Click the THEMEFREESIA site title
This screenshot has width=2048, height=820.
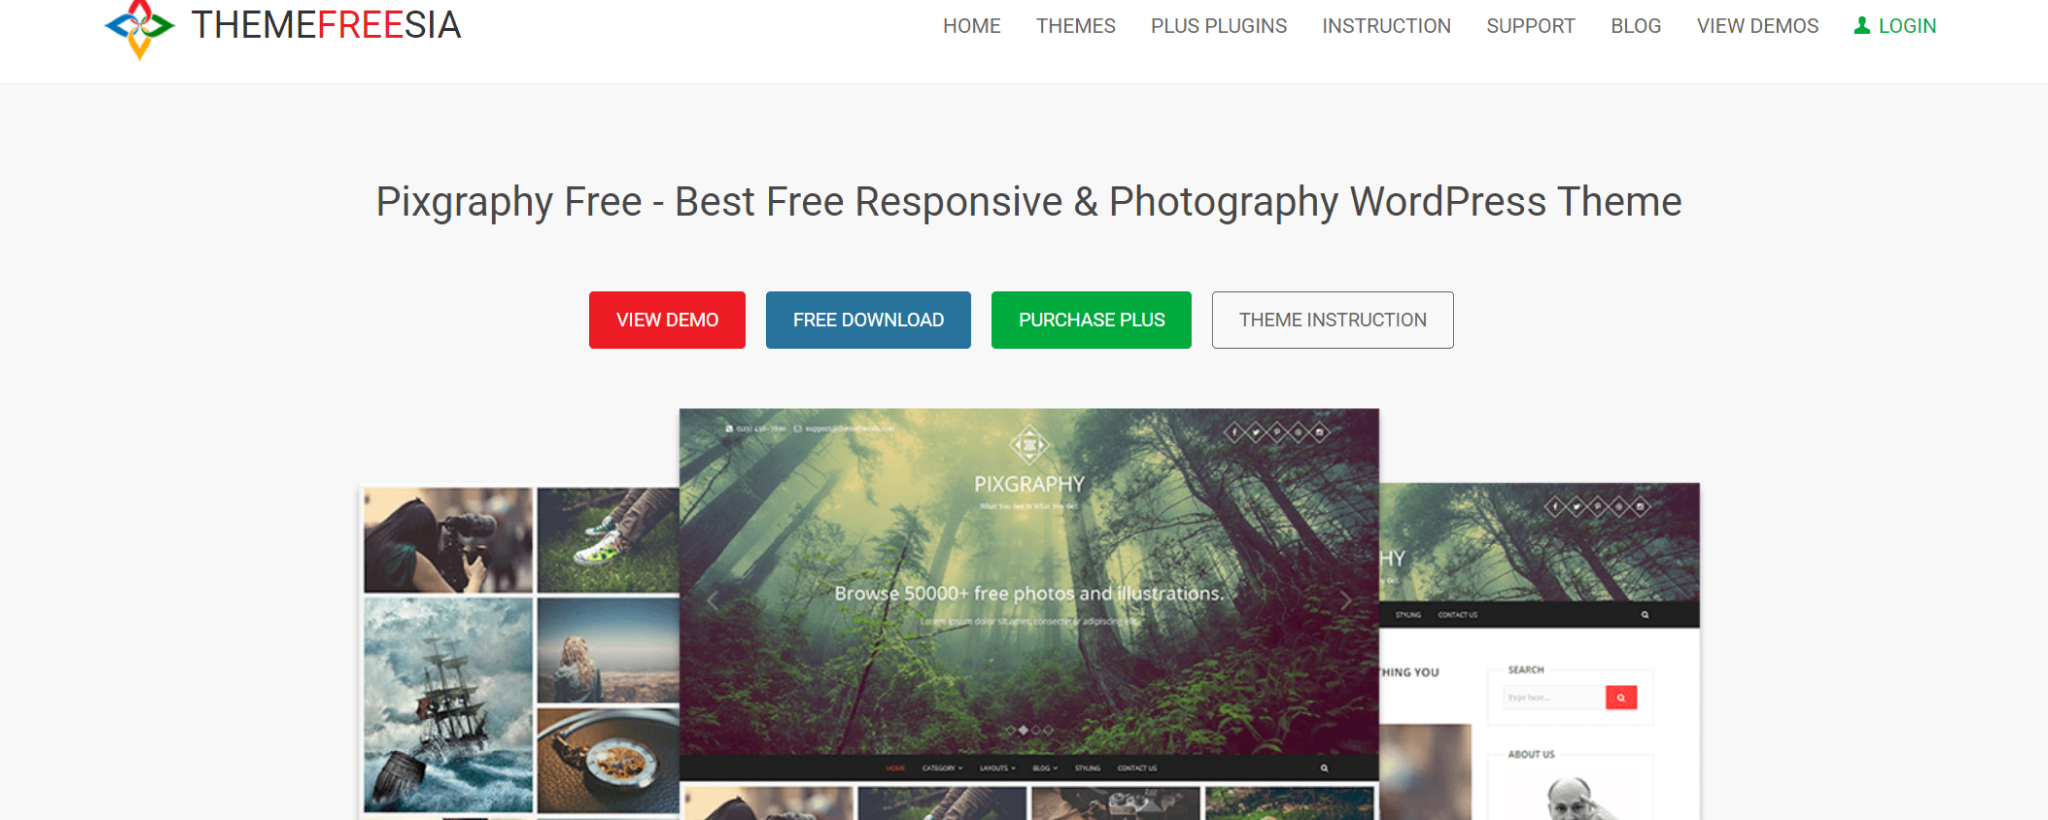(326, 25)
